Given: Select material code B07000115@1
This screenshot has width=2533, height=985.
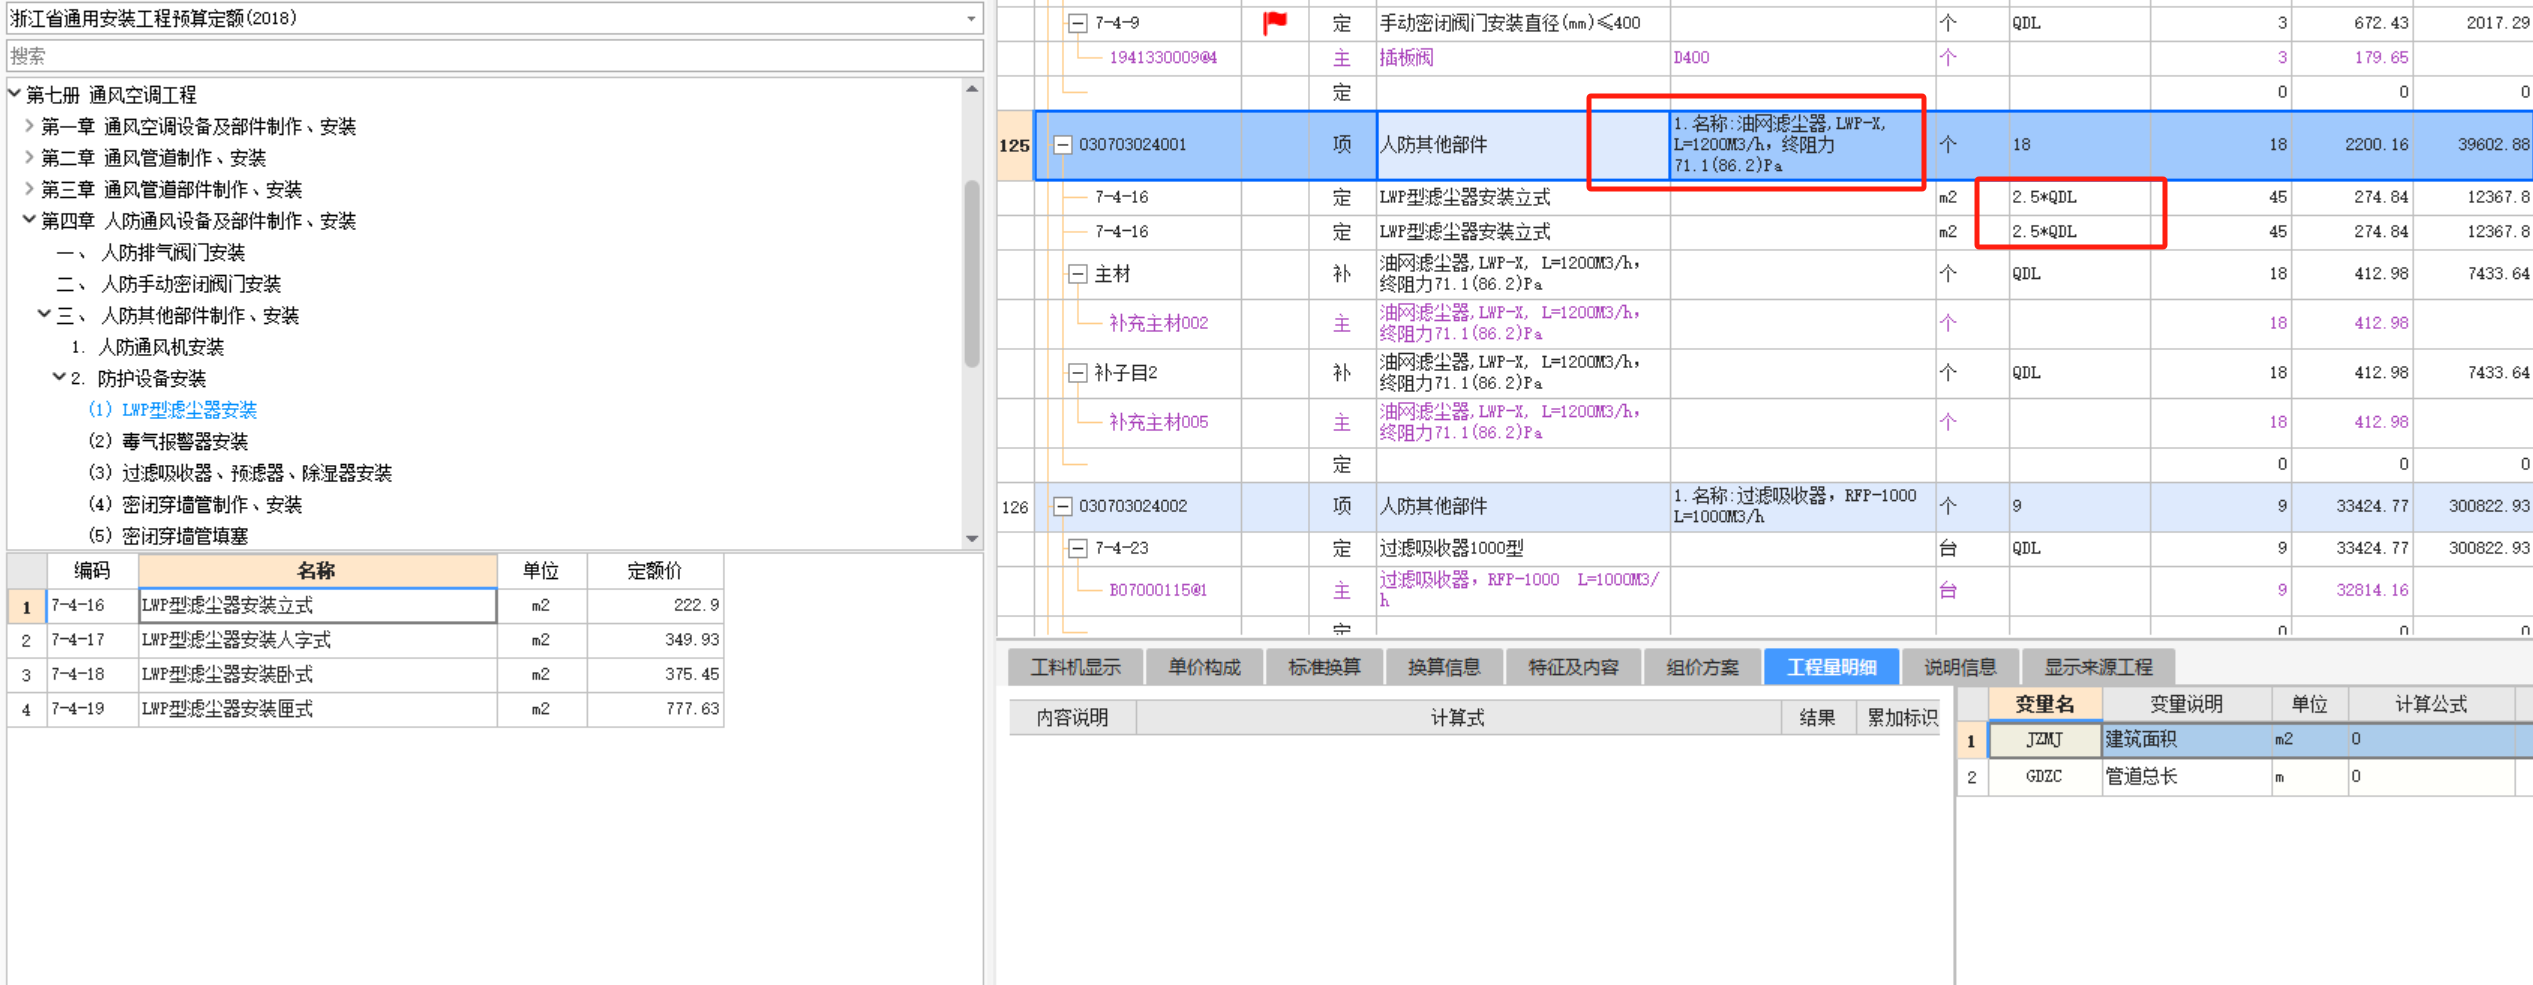Looking at the screenshot, I should point(1158,590).
